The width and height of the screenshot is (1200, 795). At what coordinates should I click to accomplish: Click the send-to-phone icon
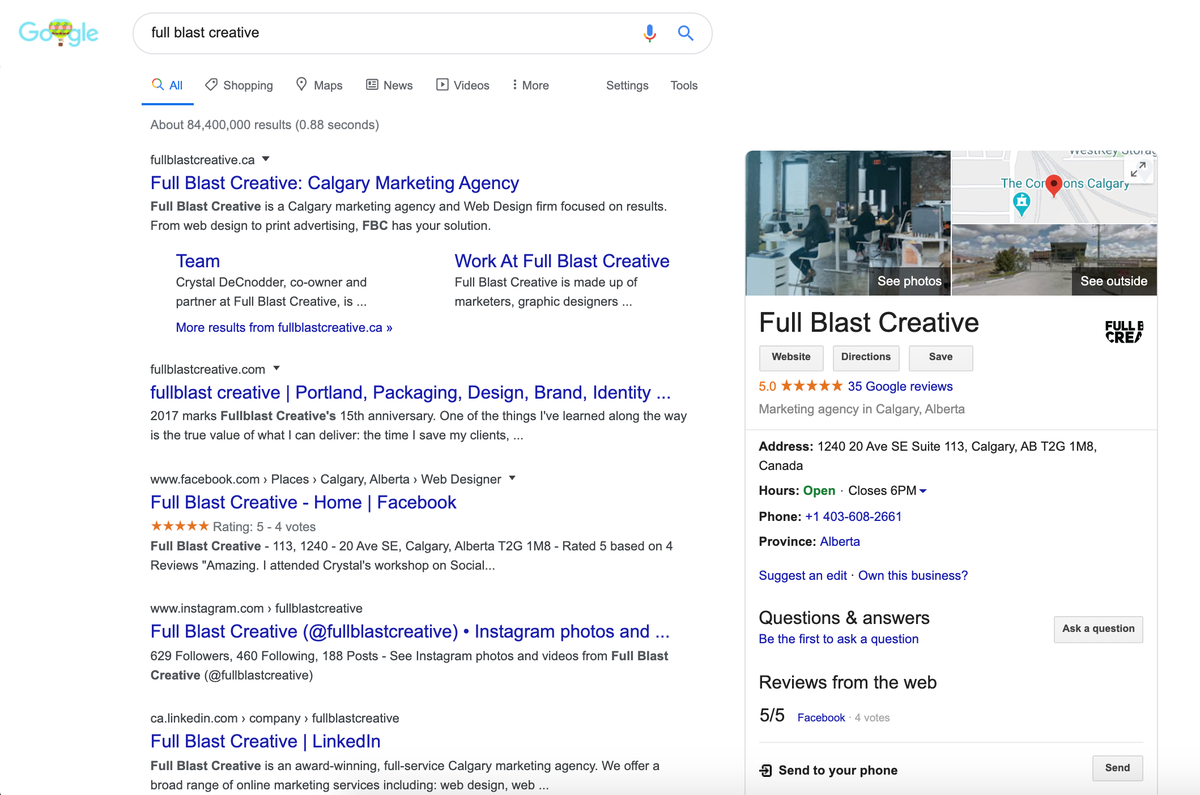point(766,770)
